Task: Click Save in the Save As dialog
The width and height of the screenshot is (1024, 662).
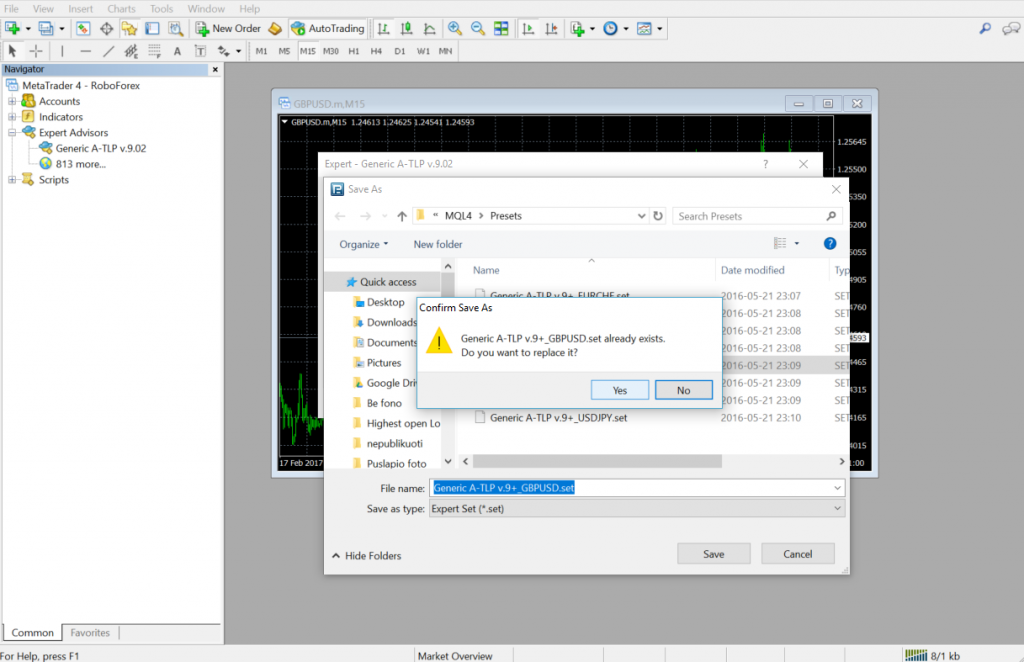Action: tap(714, 554)
